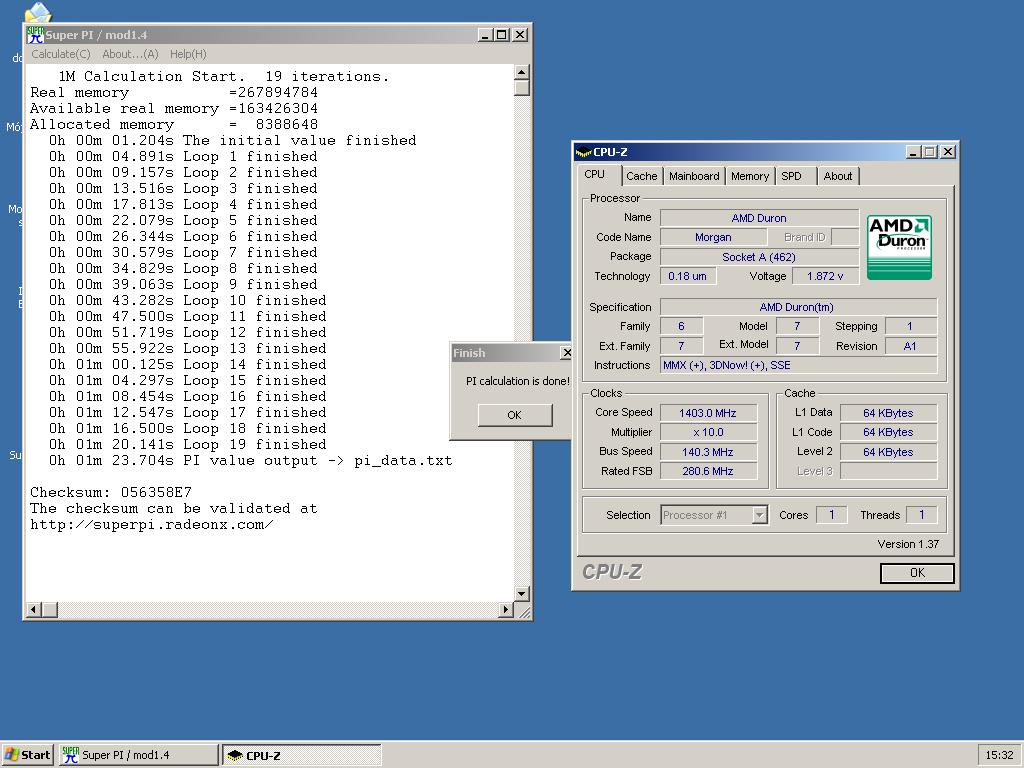Click the L1 Data value 64 KBytes
Viewport: 1024px width, 768px height.
[x=888, y=413]
